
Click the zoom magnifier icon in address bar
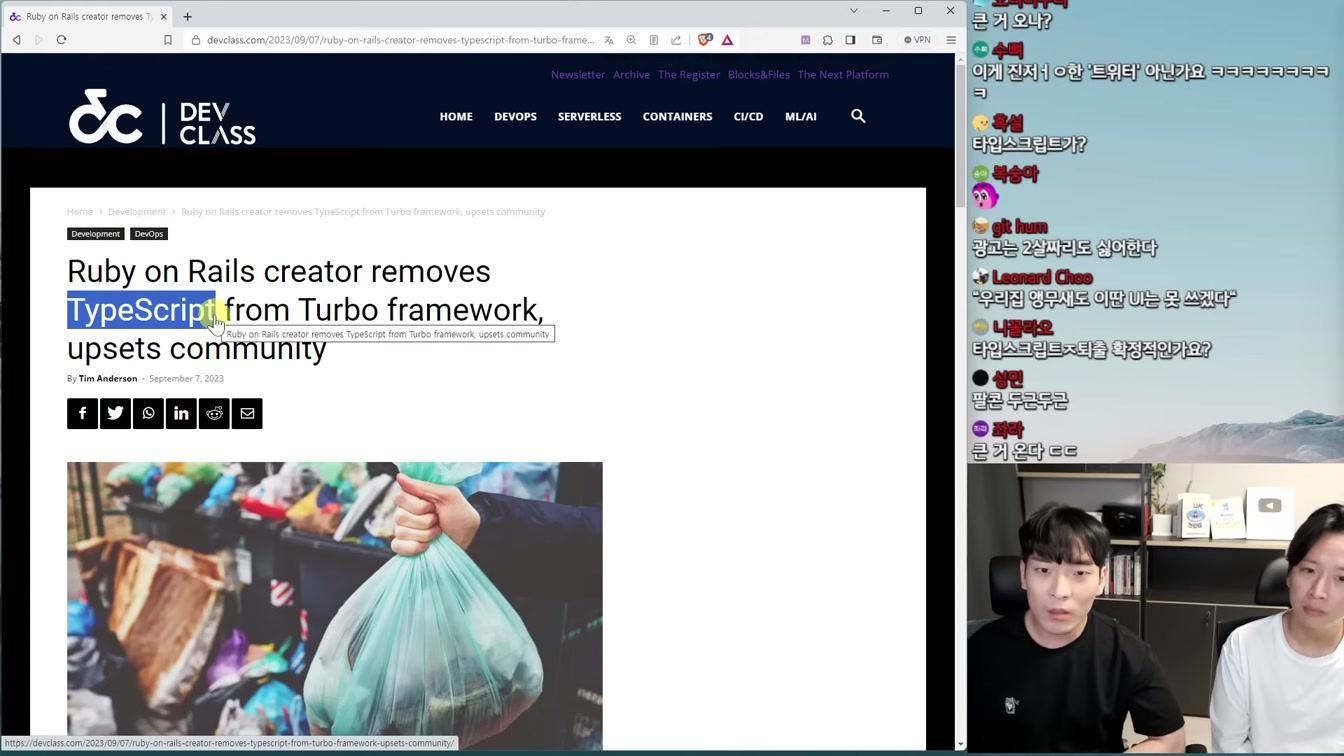(631, 40)
